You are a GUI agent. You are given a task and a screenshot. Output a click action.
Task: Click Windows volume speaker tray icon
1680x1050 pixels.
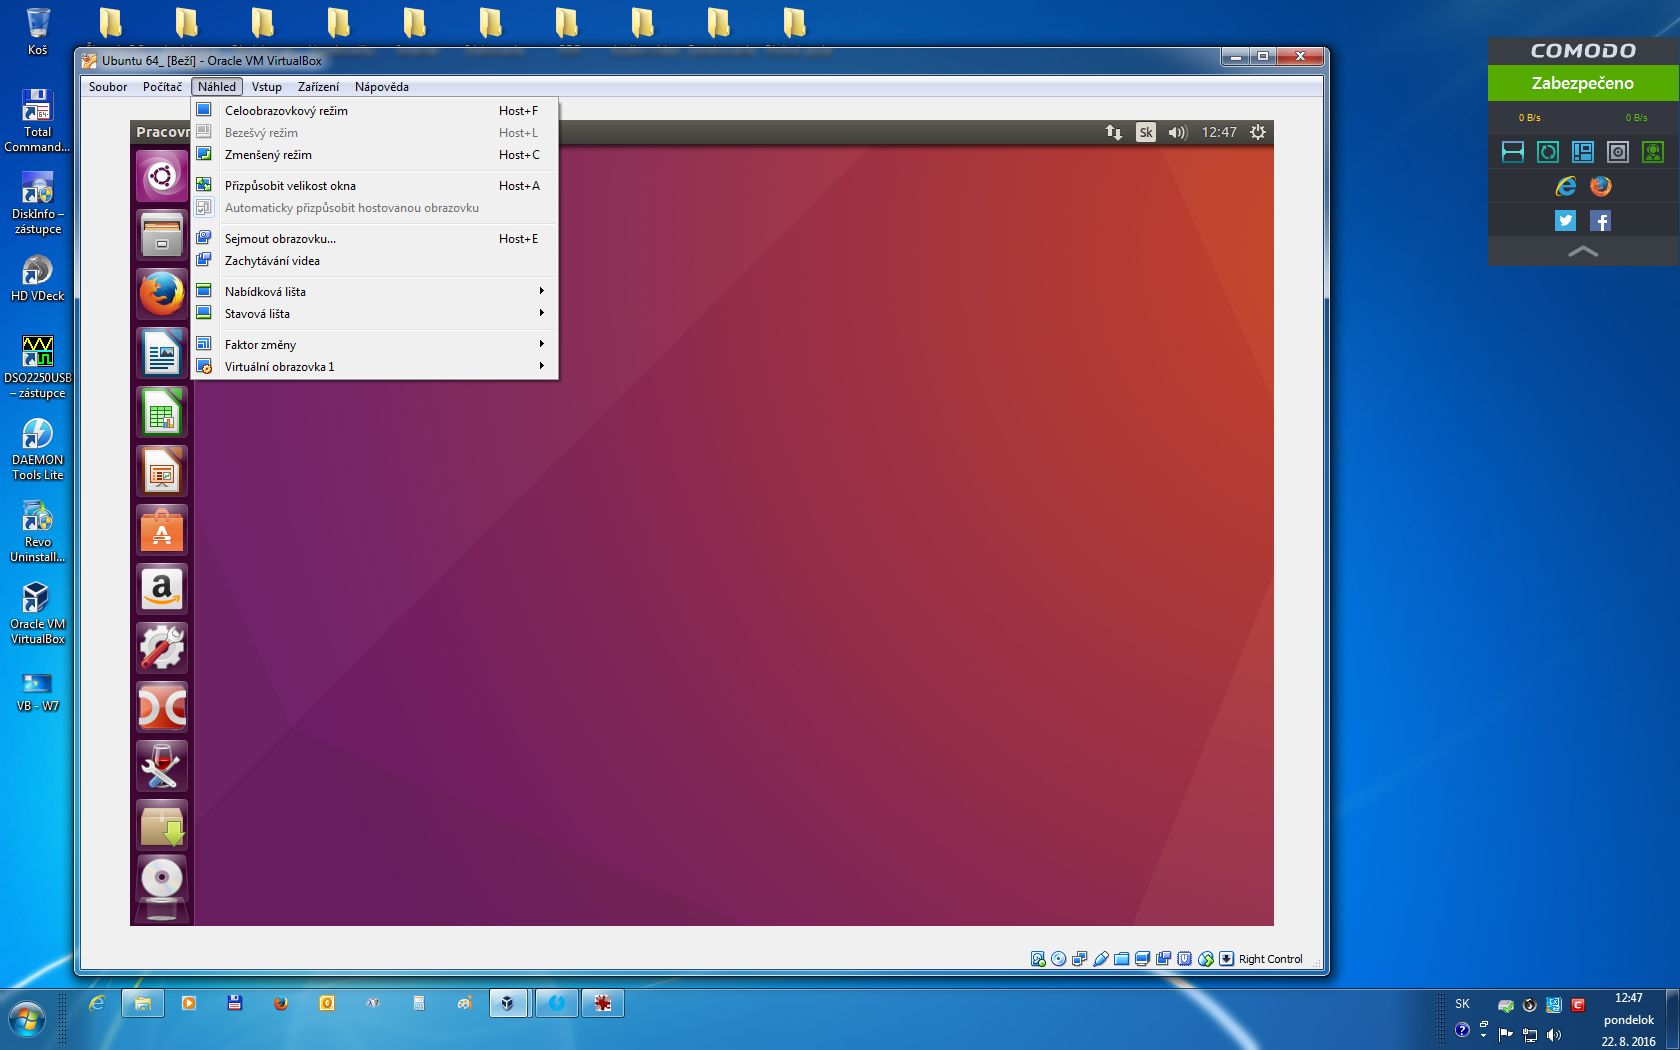coord(1553,1034)
